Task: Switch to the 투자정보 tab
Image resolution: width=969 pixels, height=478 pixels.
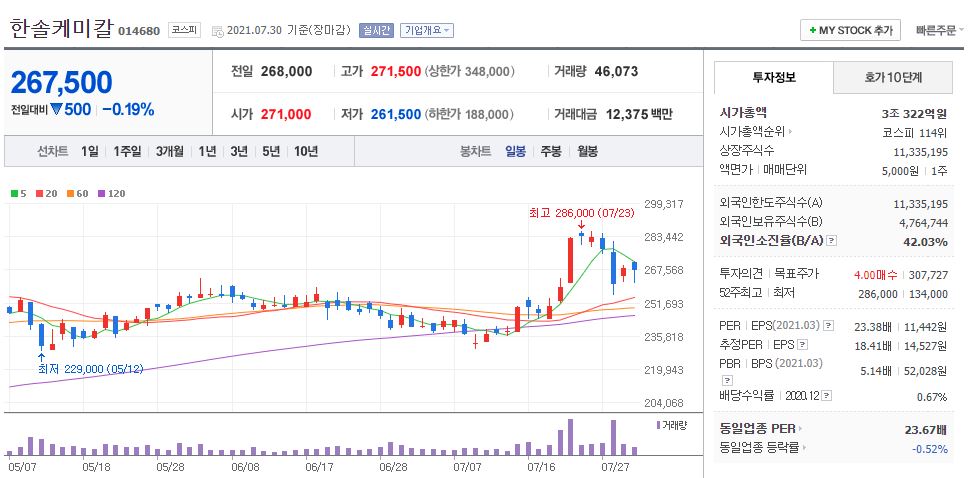Action: tap(774, 77)
